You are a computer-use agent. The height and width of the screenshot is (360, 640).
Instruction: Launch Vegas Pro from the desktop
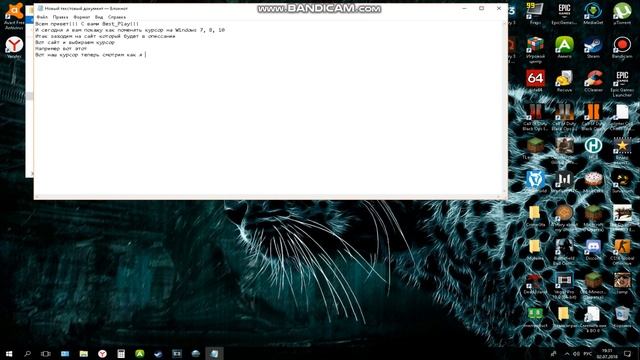[x=564, y=285]
